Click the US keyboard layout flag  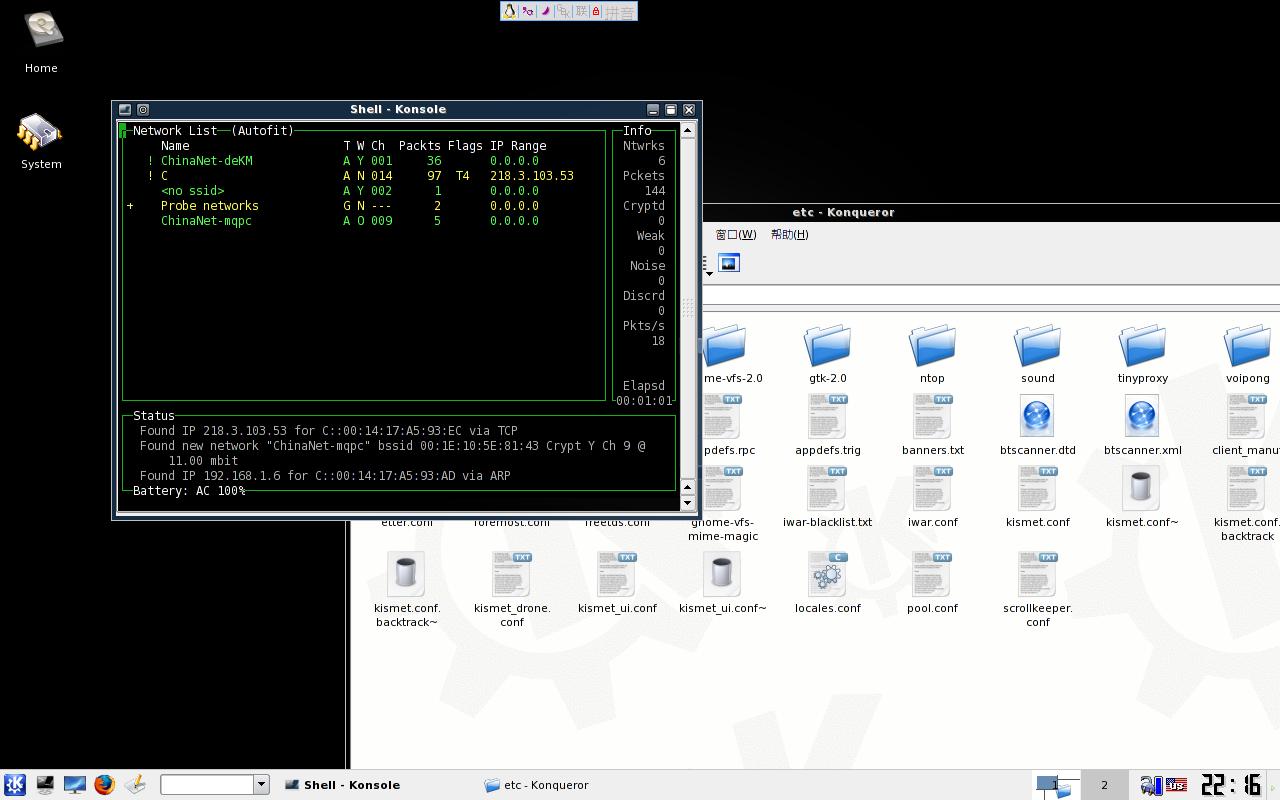pyautogui.click(x=1176, y=785)
